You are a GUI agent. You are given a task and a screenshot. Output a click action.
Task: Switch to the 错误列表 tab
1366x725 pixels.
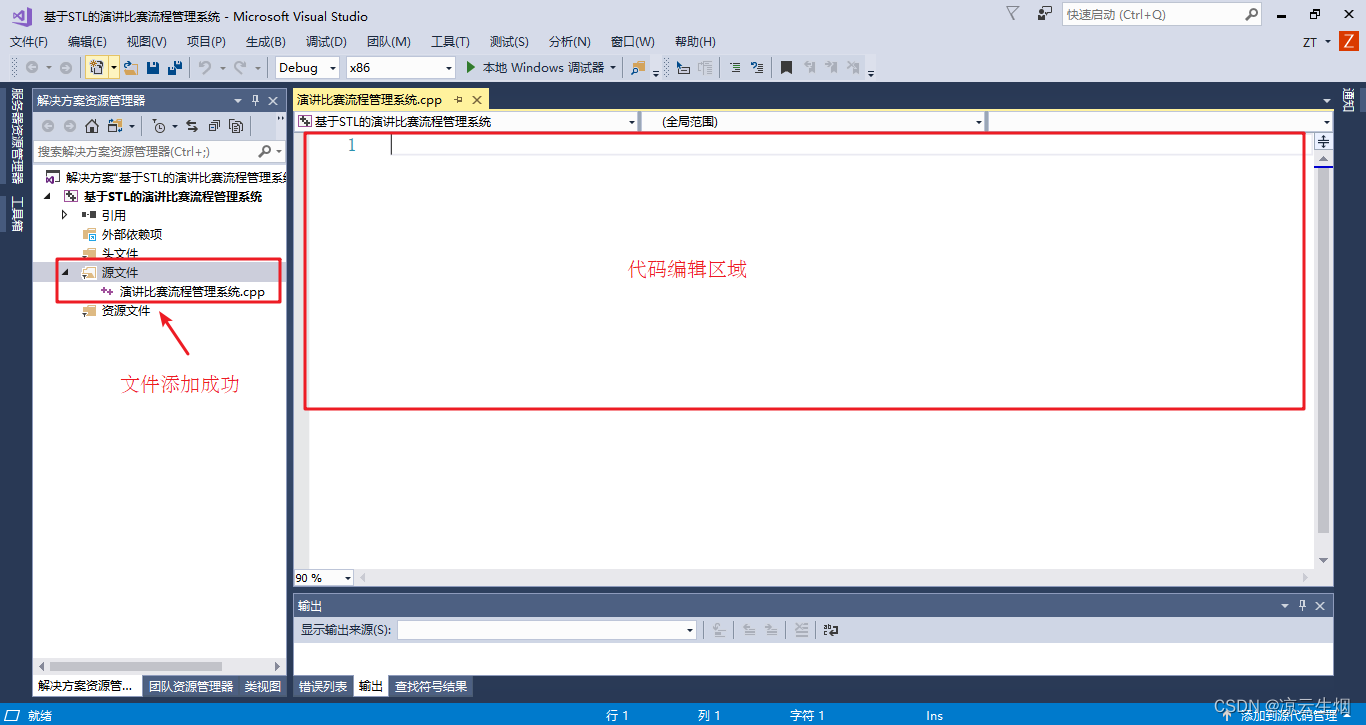322,686
